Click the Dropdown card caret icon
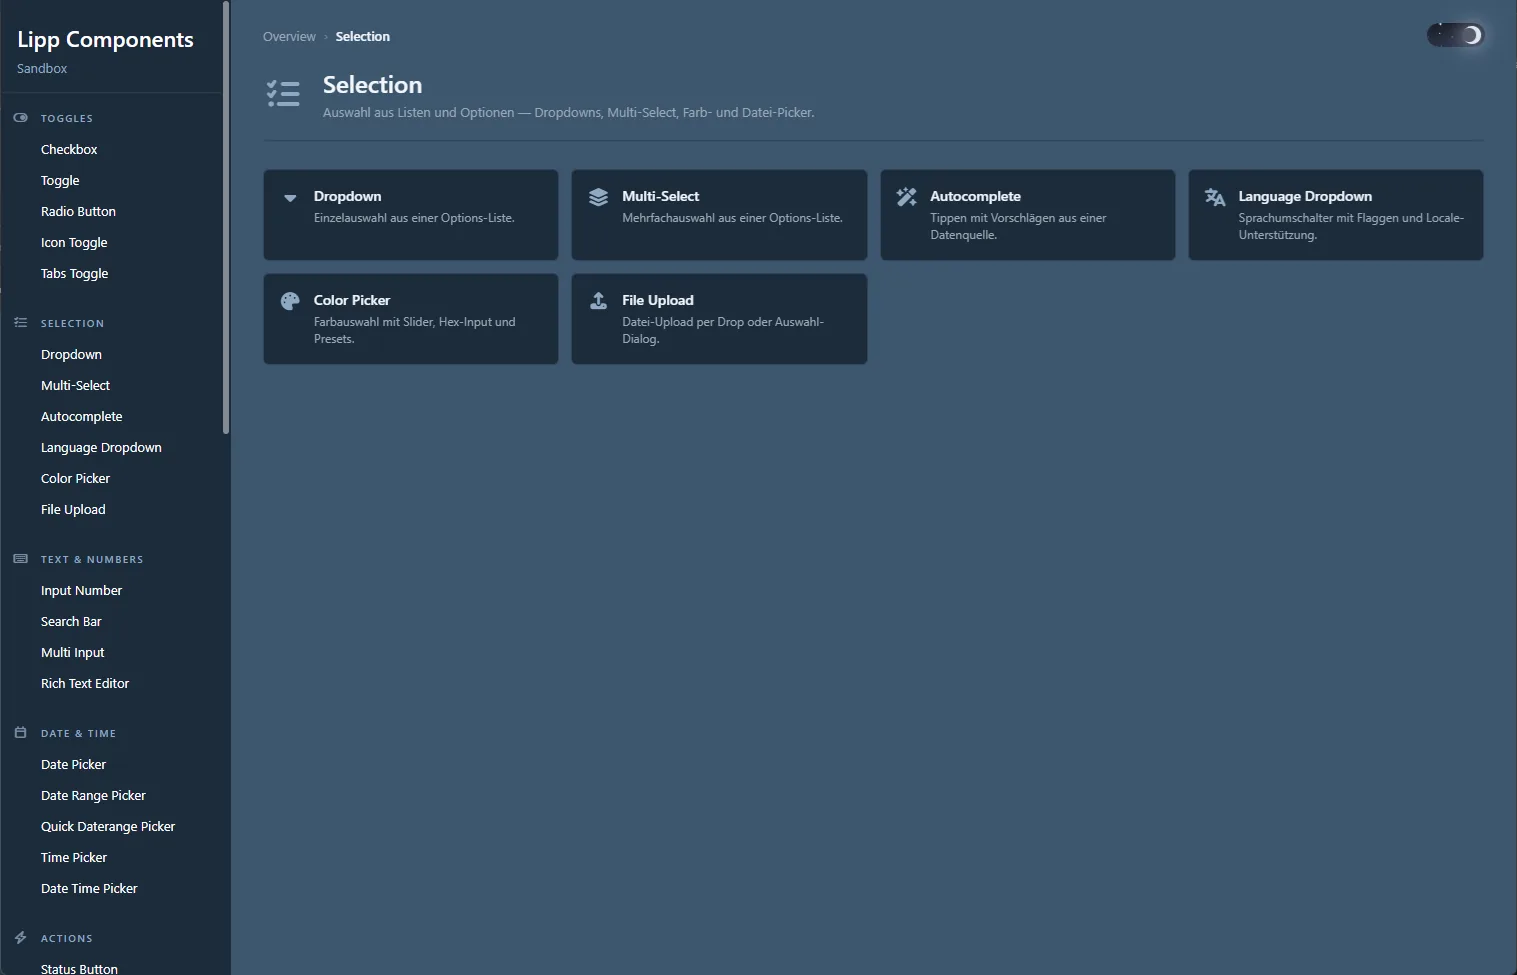The height and width of the screenshot is (975, 1517). pyautogui.click(x=290, y=197)
